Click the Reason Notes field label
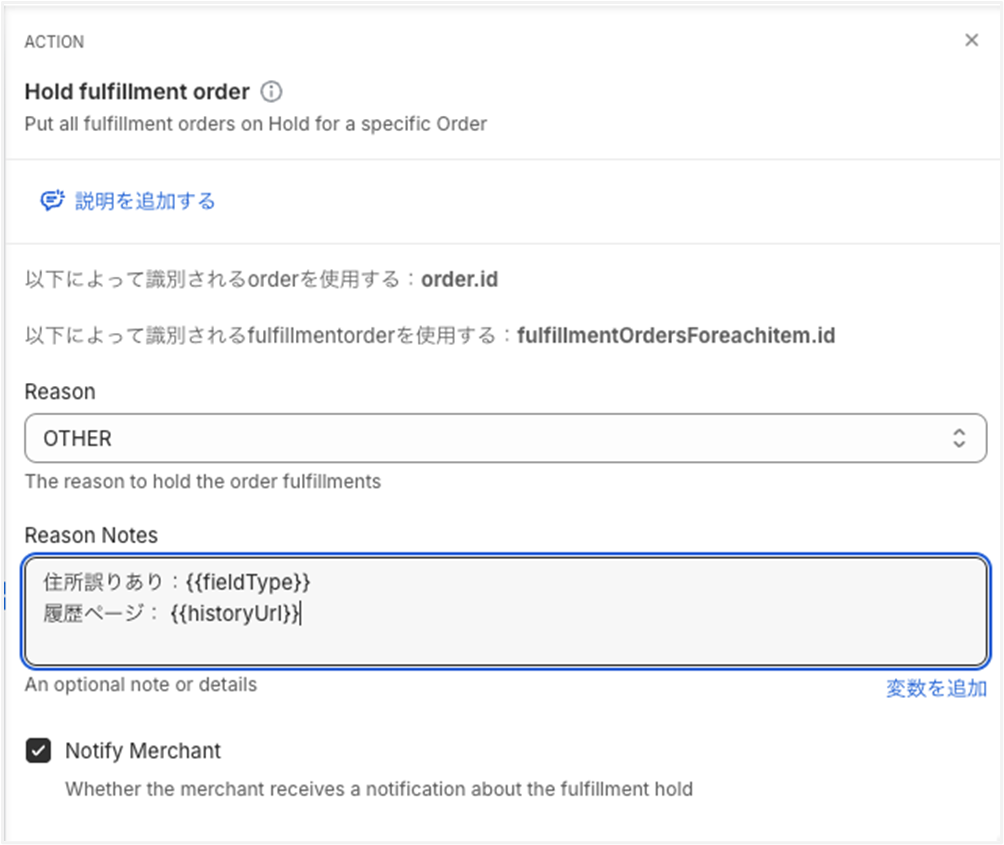 click(91, 535)
